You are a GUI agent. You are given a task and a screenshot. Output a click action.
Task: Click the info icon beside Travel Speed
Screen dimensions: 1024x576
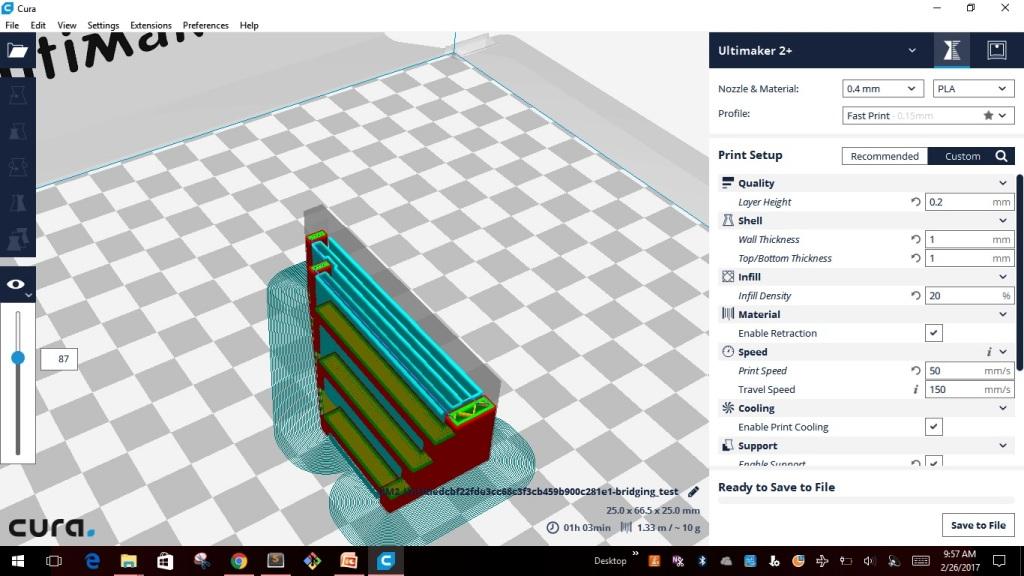point(916,389)
